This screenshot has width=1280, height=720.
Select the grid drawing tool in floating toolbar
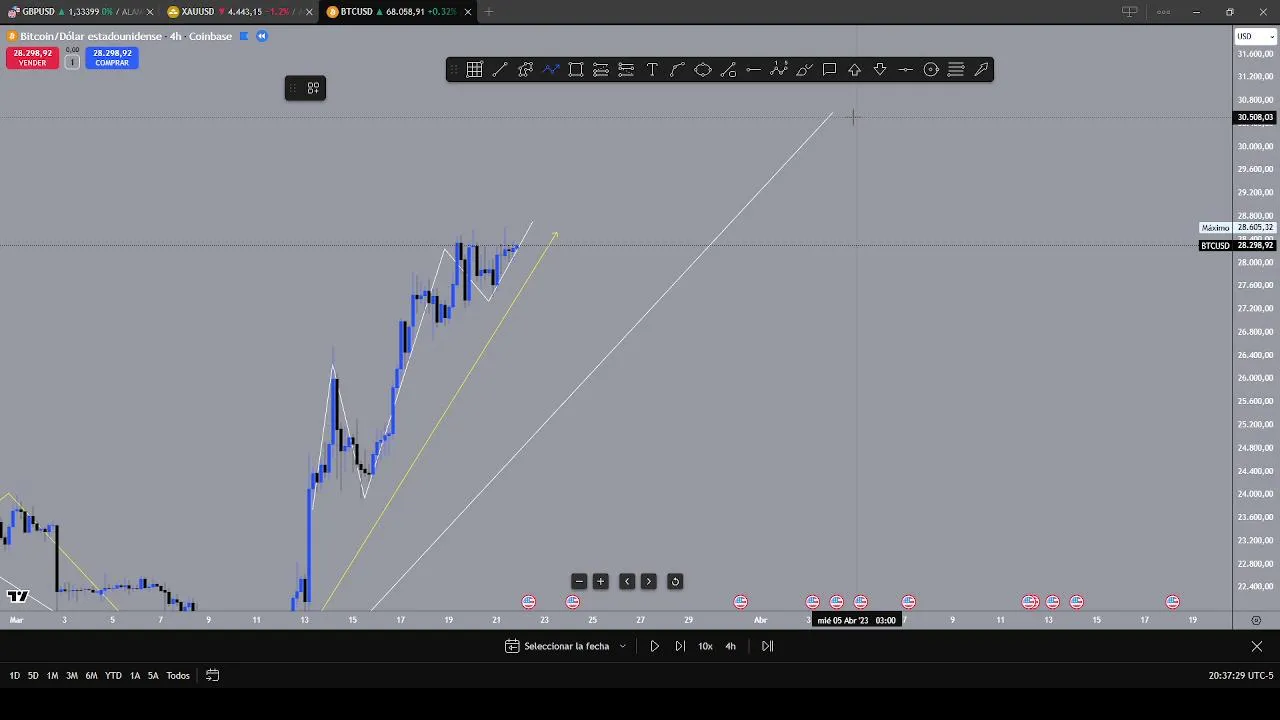pyautogui.click(x=474, y=70)
